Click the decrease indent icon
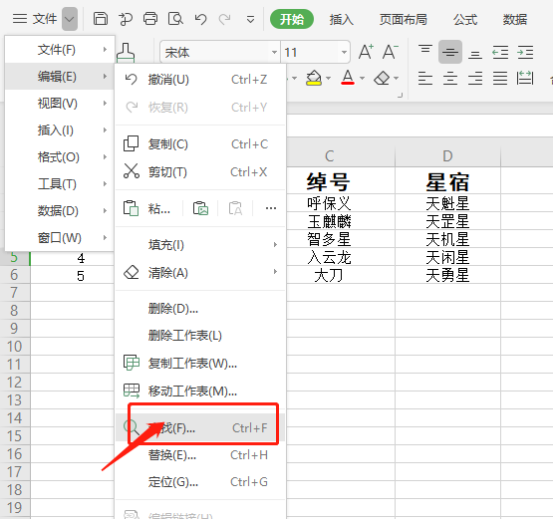 pos(500,53)
